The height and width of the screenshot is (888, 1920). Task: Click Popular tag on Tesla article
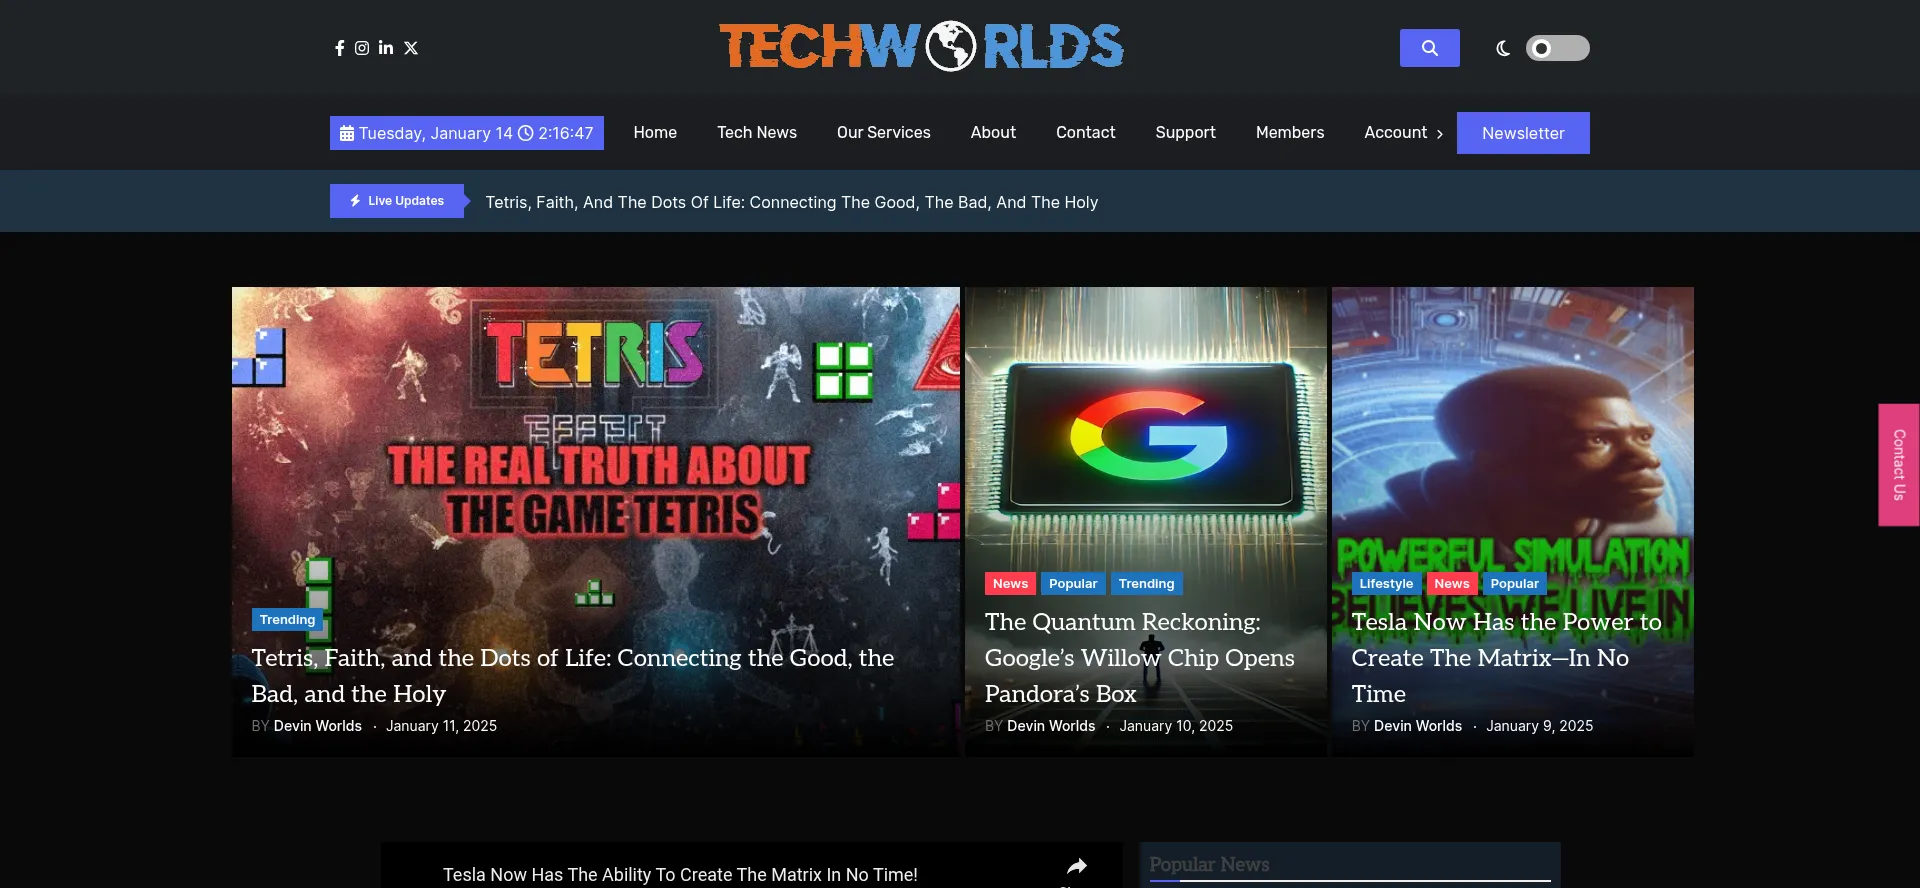[x=1514, y=584]
